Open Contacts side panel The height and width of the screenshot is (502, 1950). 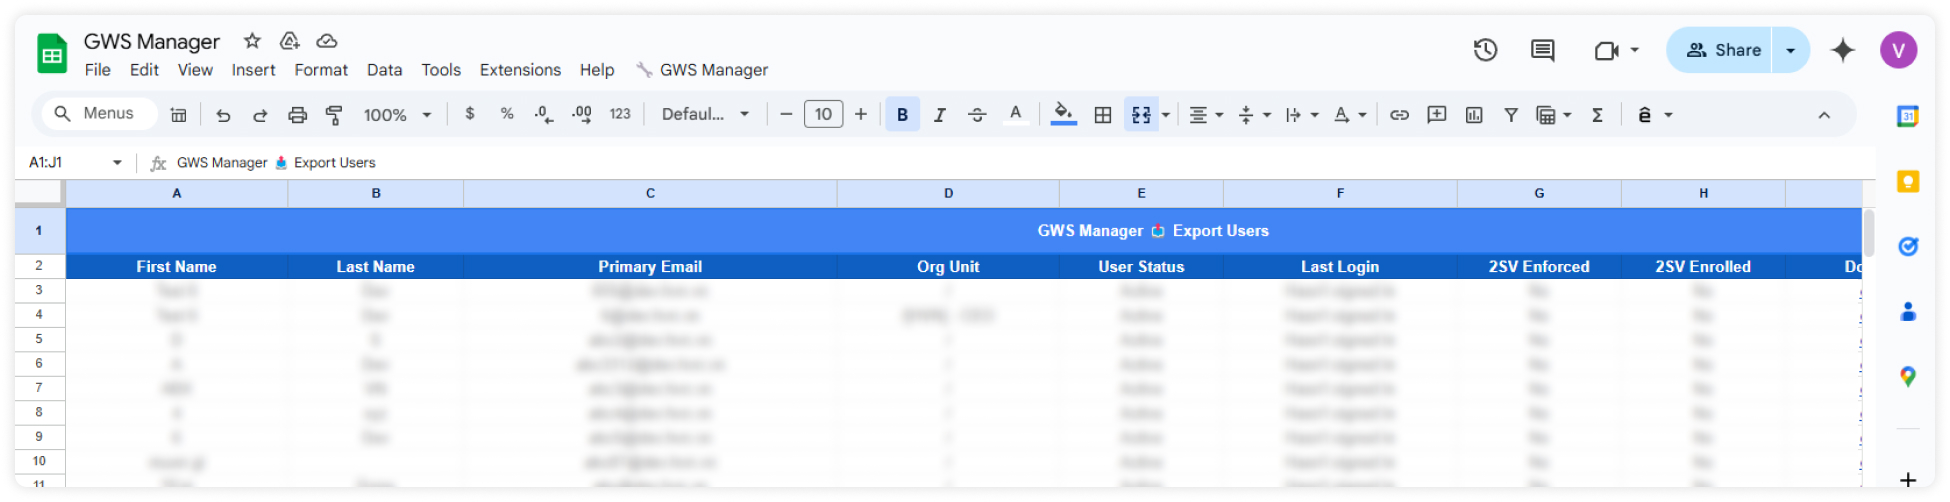1907,312
